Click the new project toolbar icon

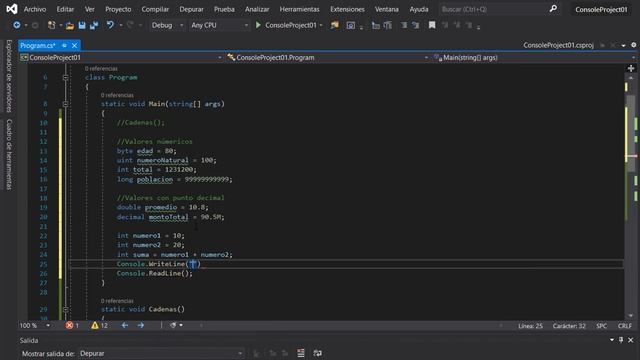tap(51, 25)
